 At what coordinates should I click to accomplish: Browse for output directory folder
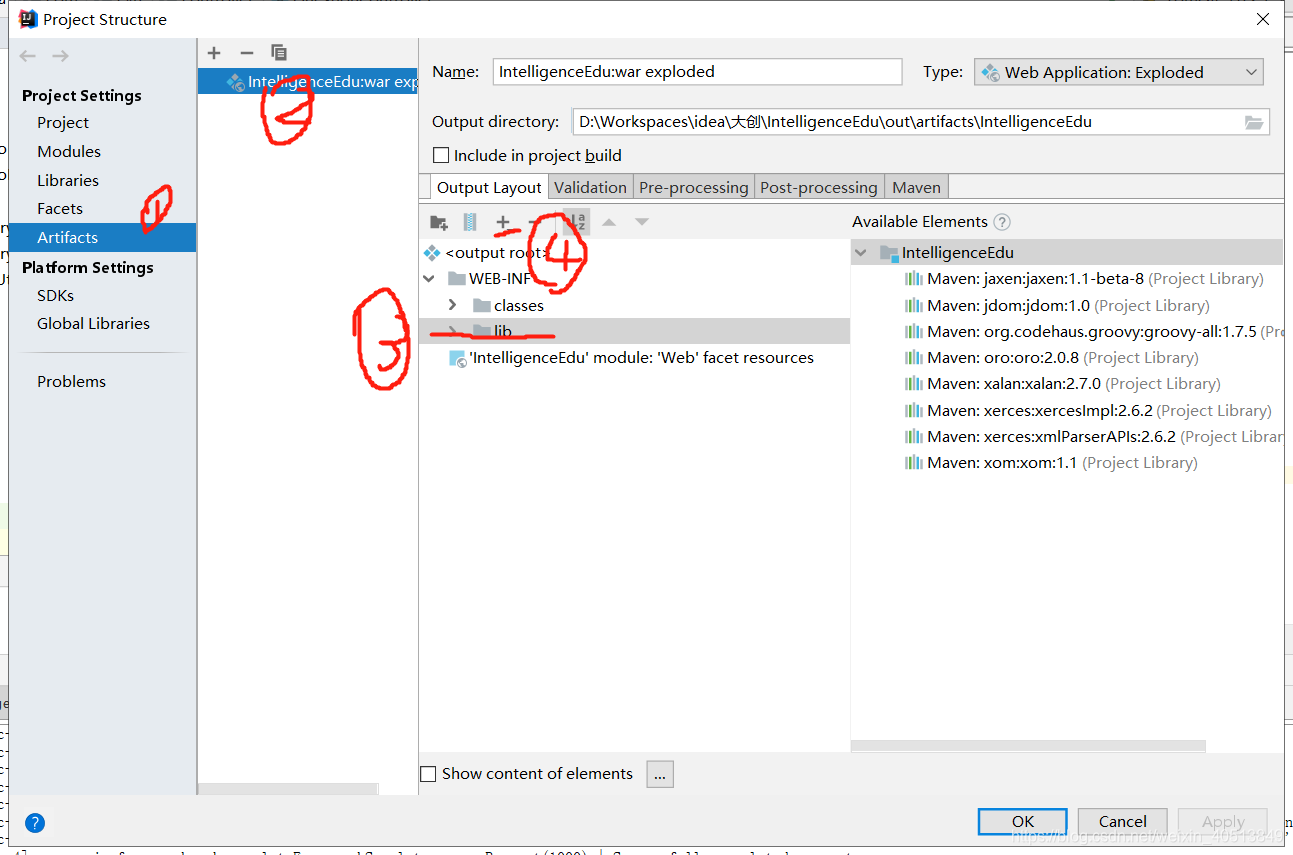point(1253,122)
